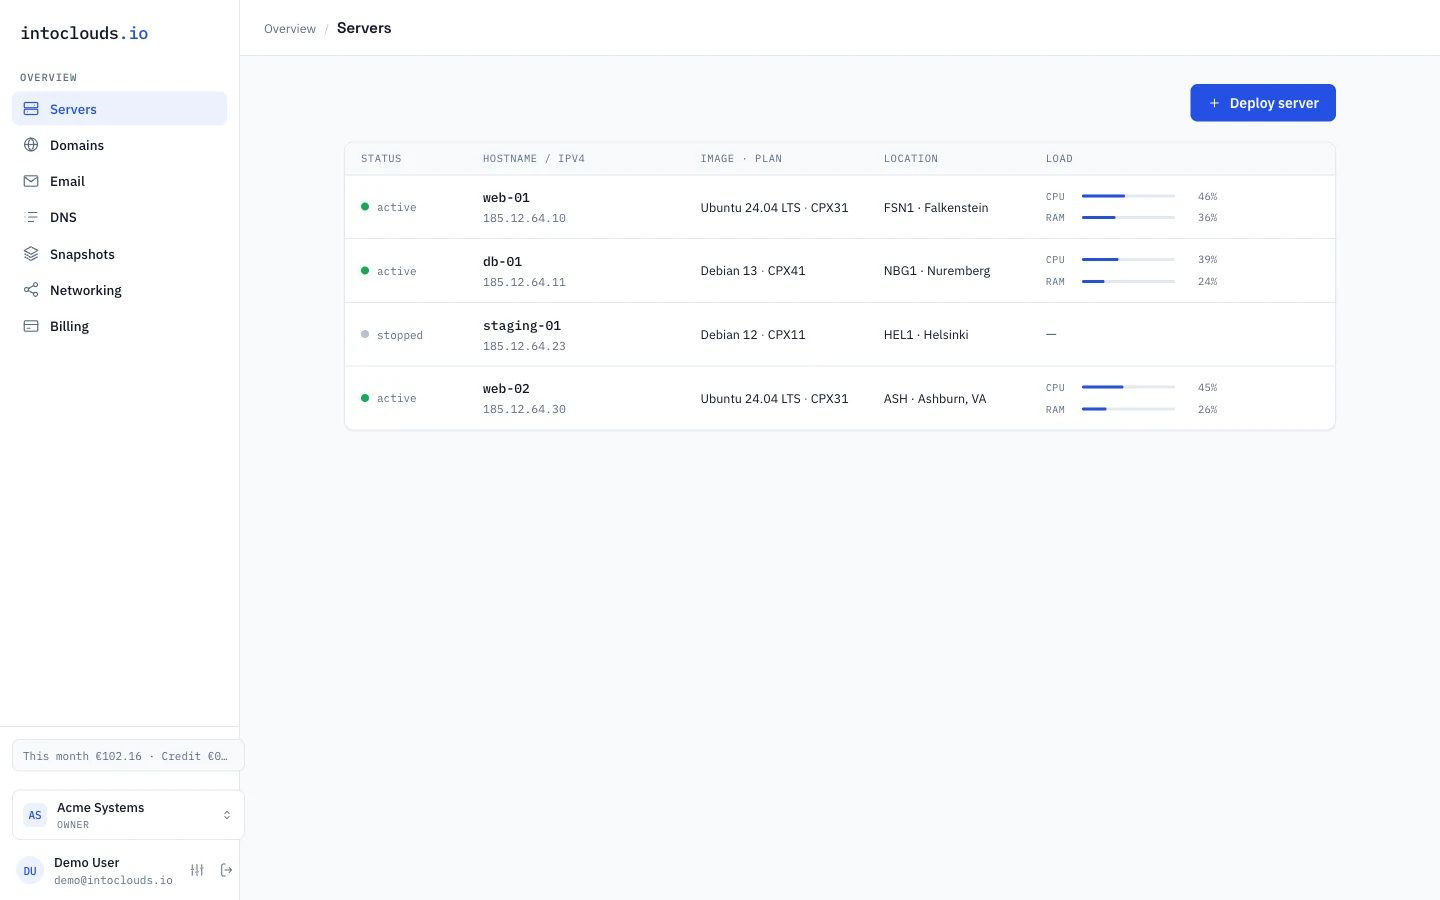Click the Email envelope icon
1440x900 pixels.
pos(31,181)
